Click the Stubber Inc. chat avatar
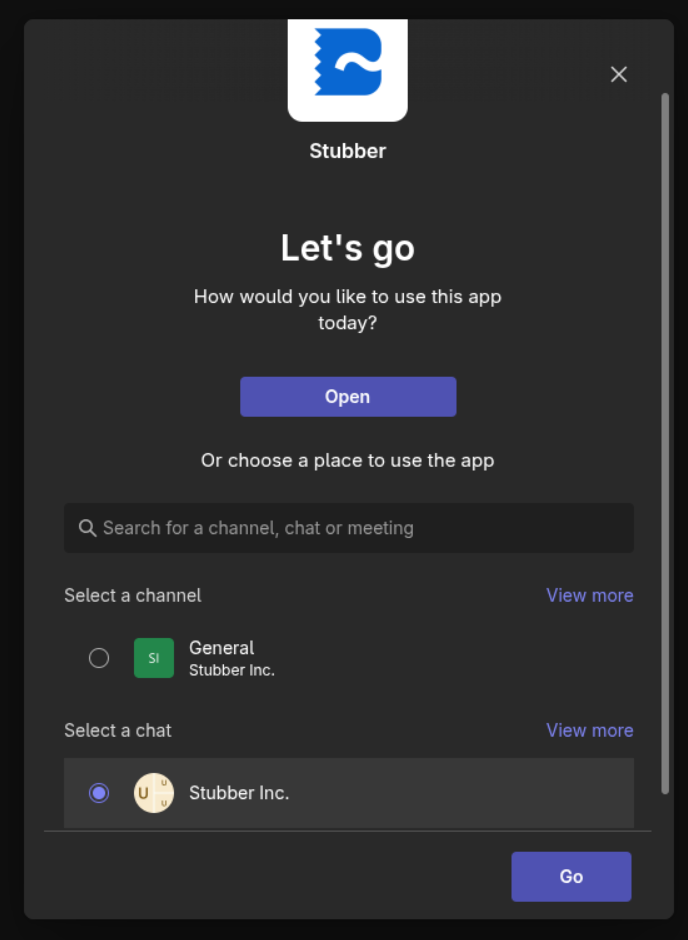Image resolution: width=688 pixels, height=940 pixels. (154, 793)
